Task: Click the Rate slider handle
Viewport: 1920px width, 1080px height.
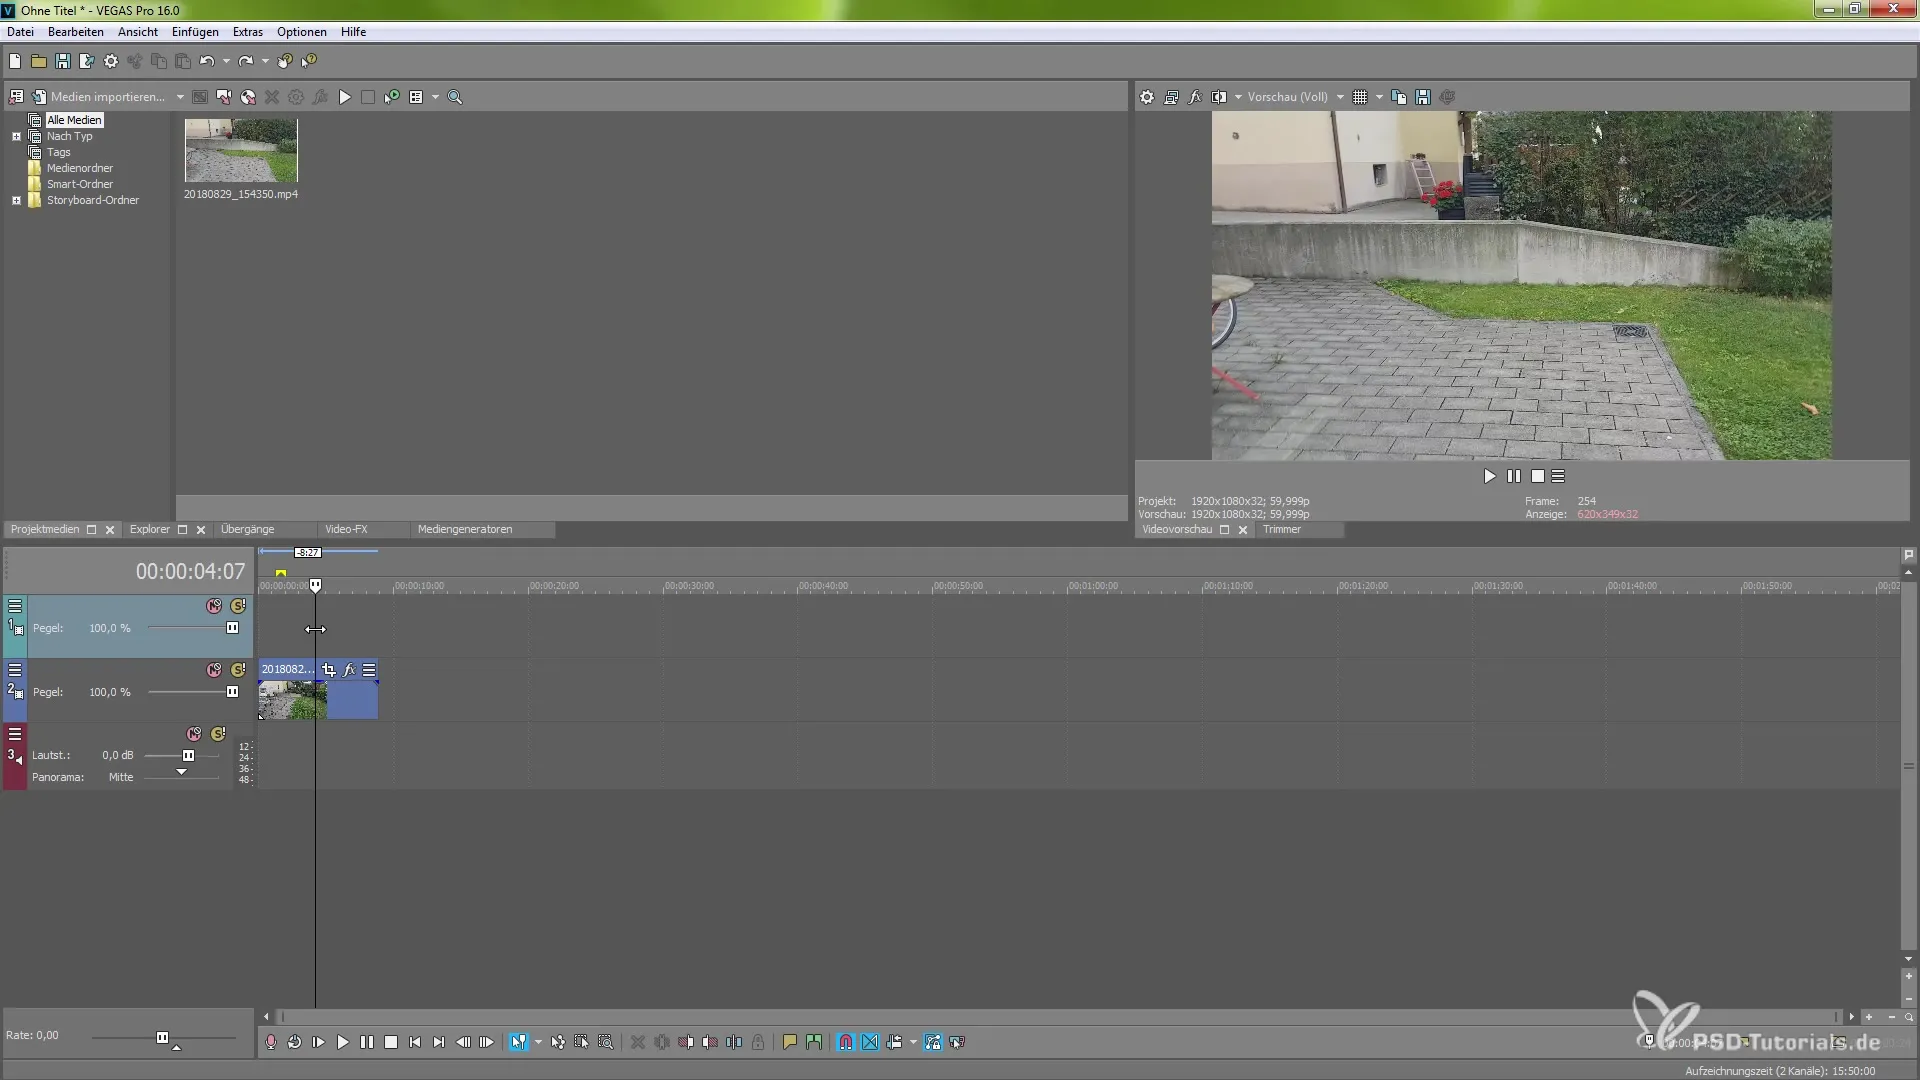Action: [x=162, y=1038]
